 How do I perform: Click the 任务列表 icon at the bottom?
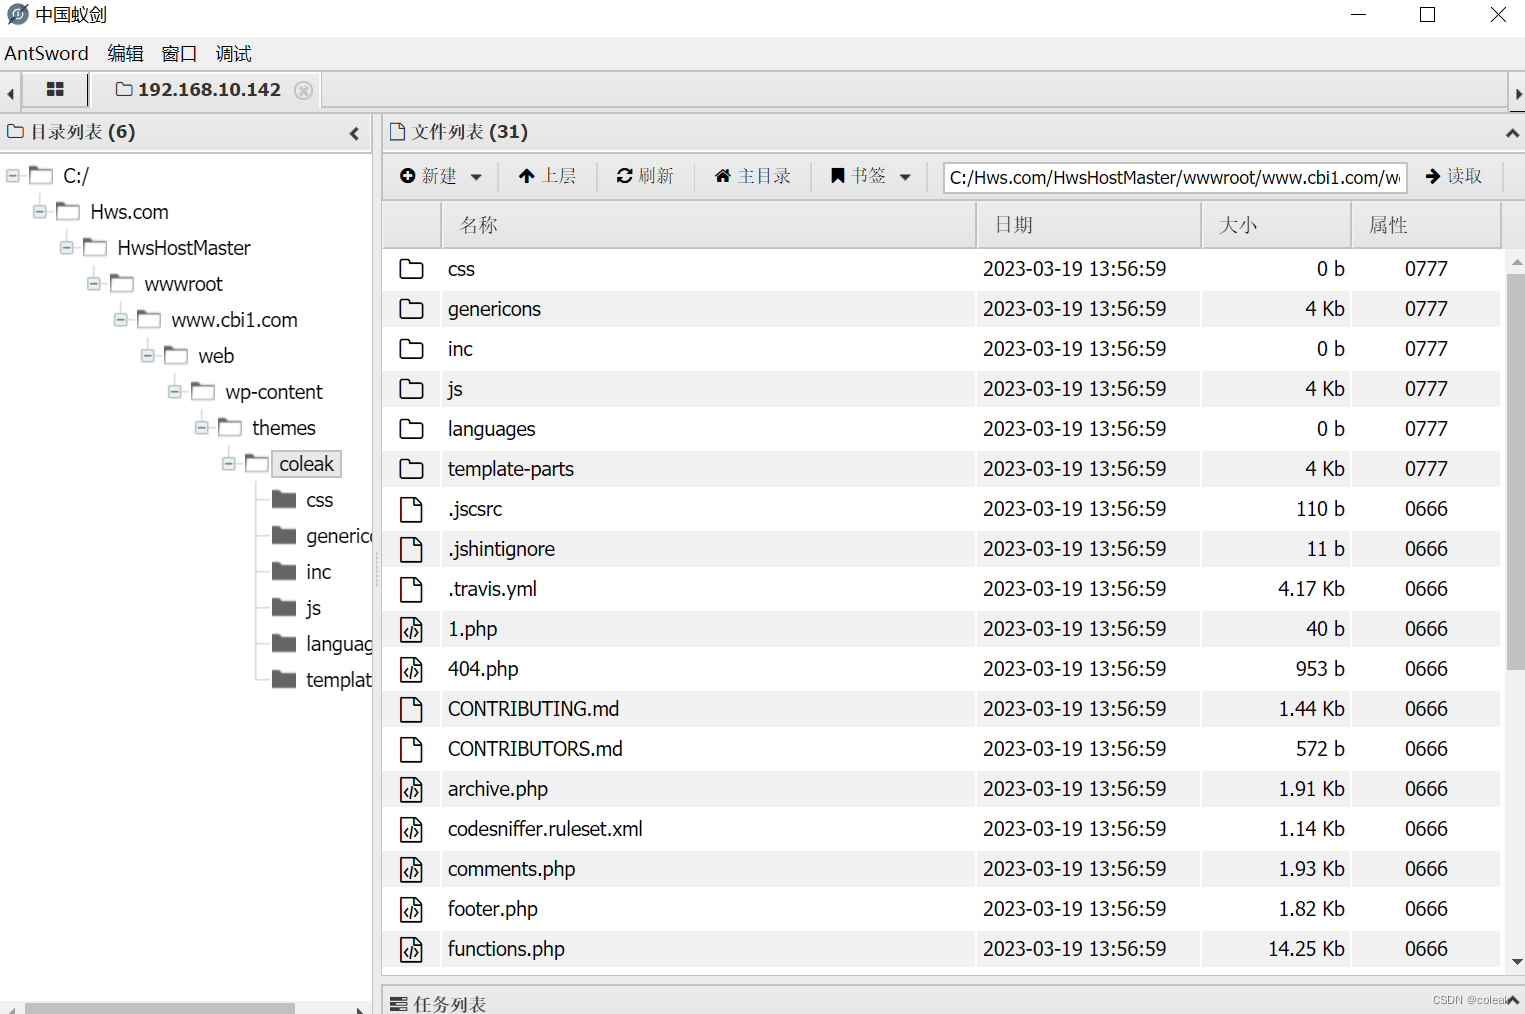pyautogui.click(x=400, y=1003)
